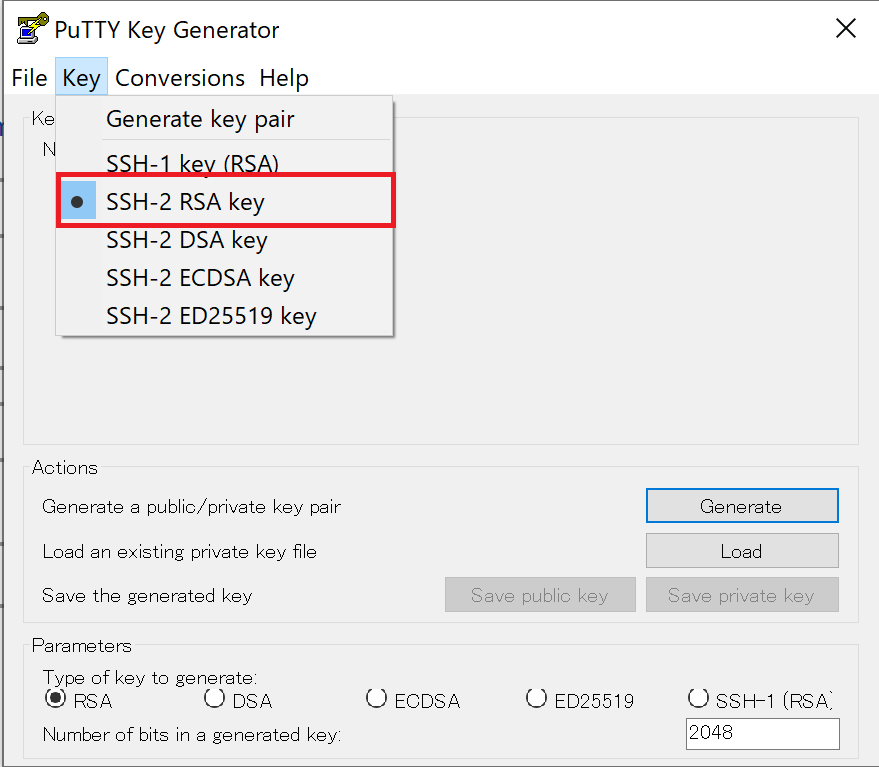The width and height of the screenshot is (879, 767).
Task: Select the RSA radio button
Action: [56, 699]
